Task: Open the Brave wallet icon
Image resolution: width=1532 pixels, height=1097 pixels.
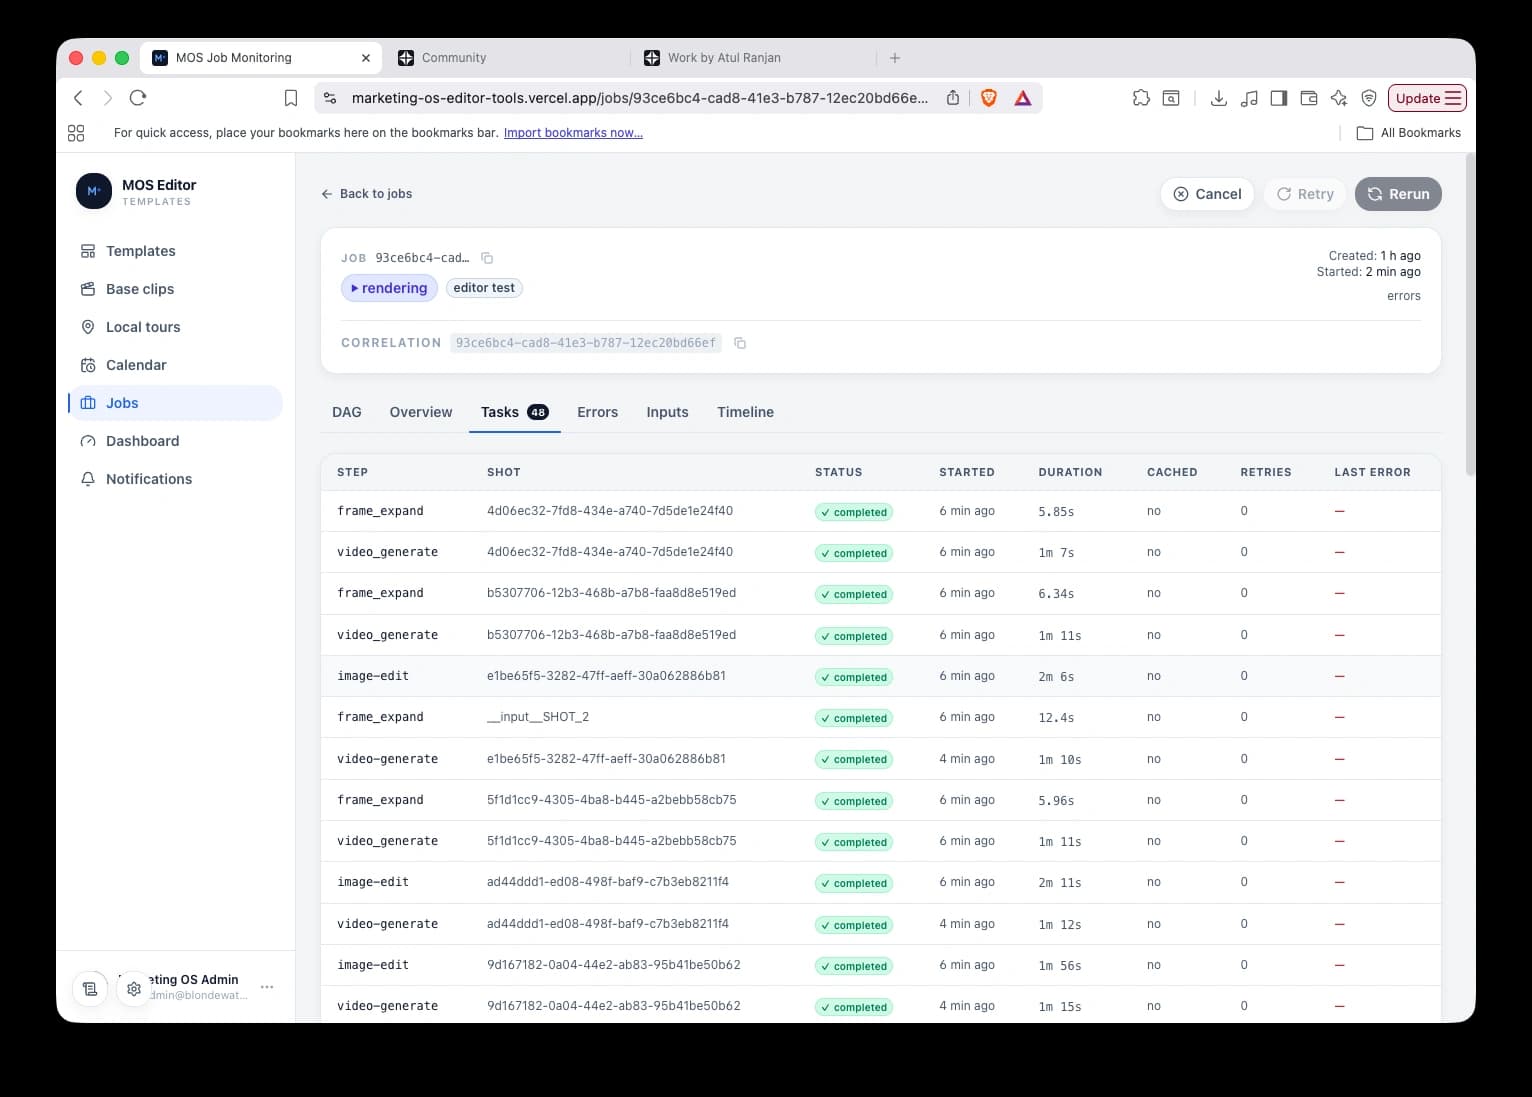Action: click(x=1309, y=98)
